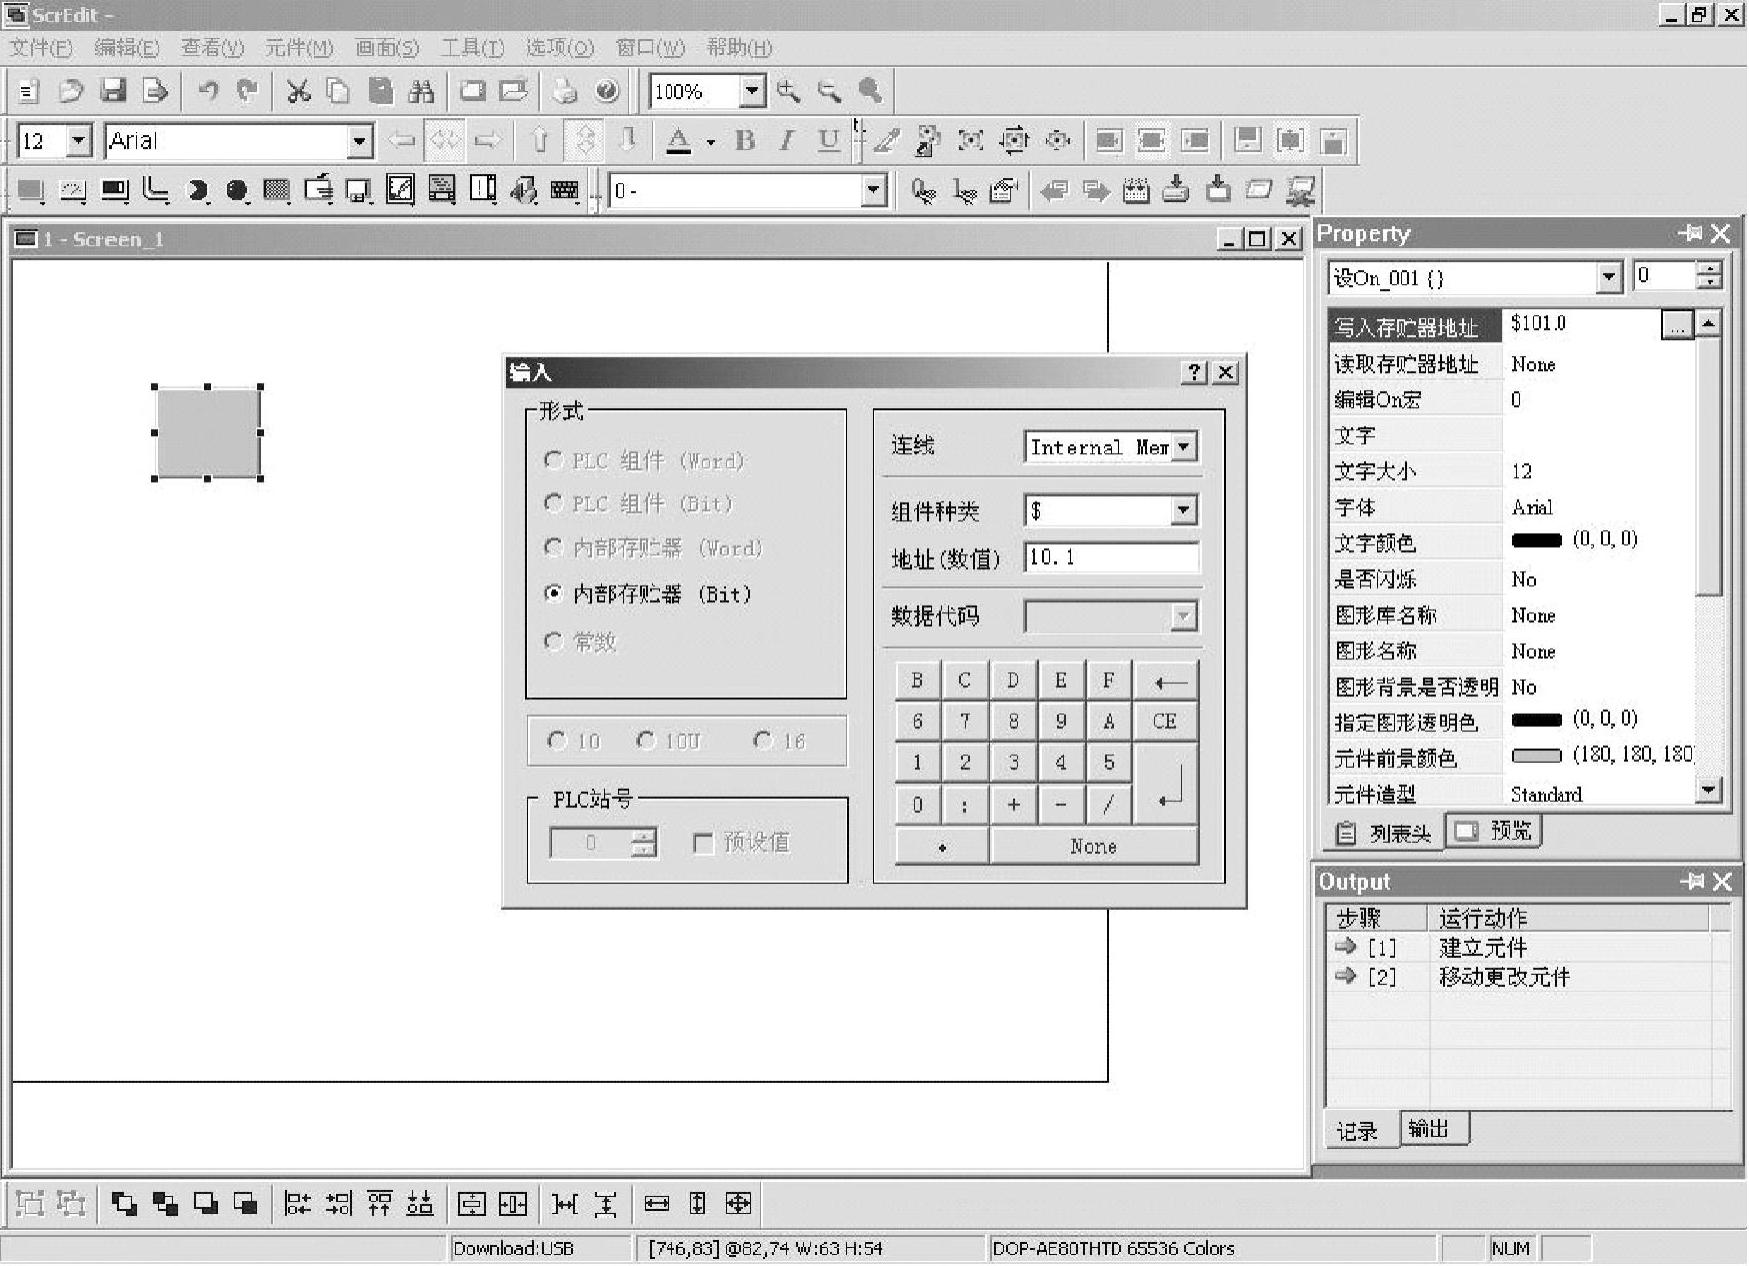This screenshot has width=1749, height=1266.
Task: Click the Property list scrollbar down arrow
Action: click(1709, 790)
